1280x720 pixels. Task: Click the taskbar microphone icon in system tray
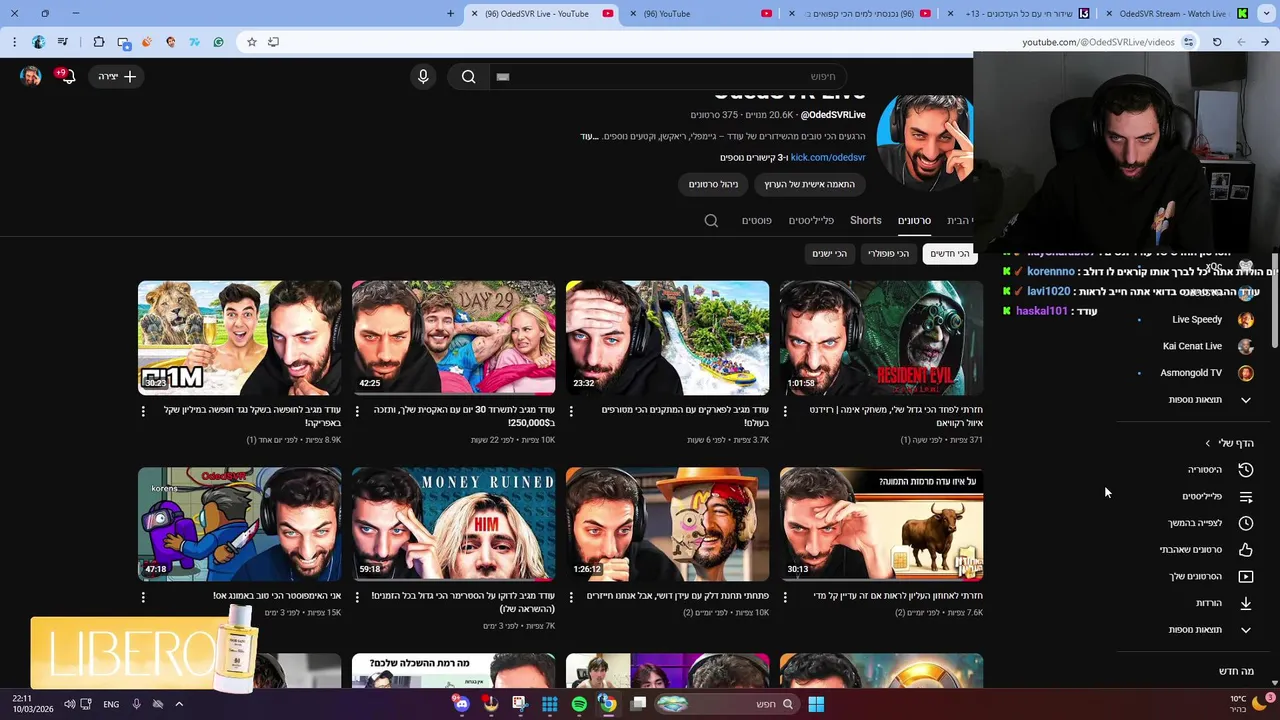(136, 704)
